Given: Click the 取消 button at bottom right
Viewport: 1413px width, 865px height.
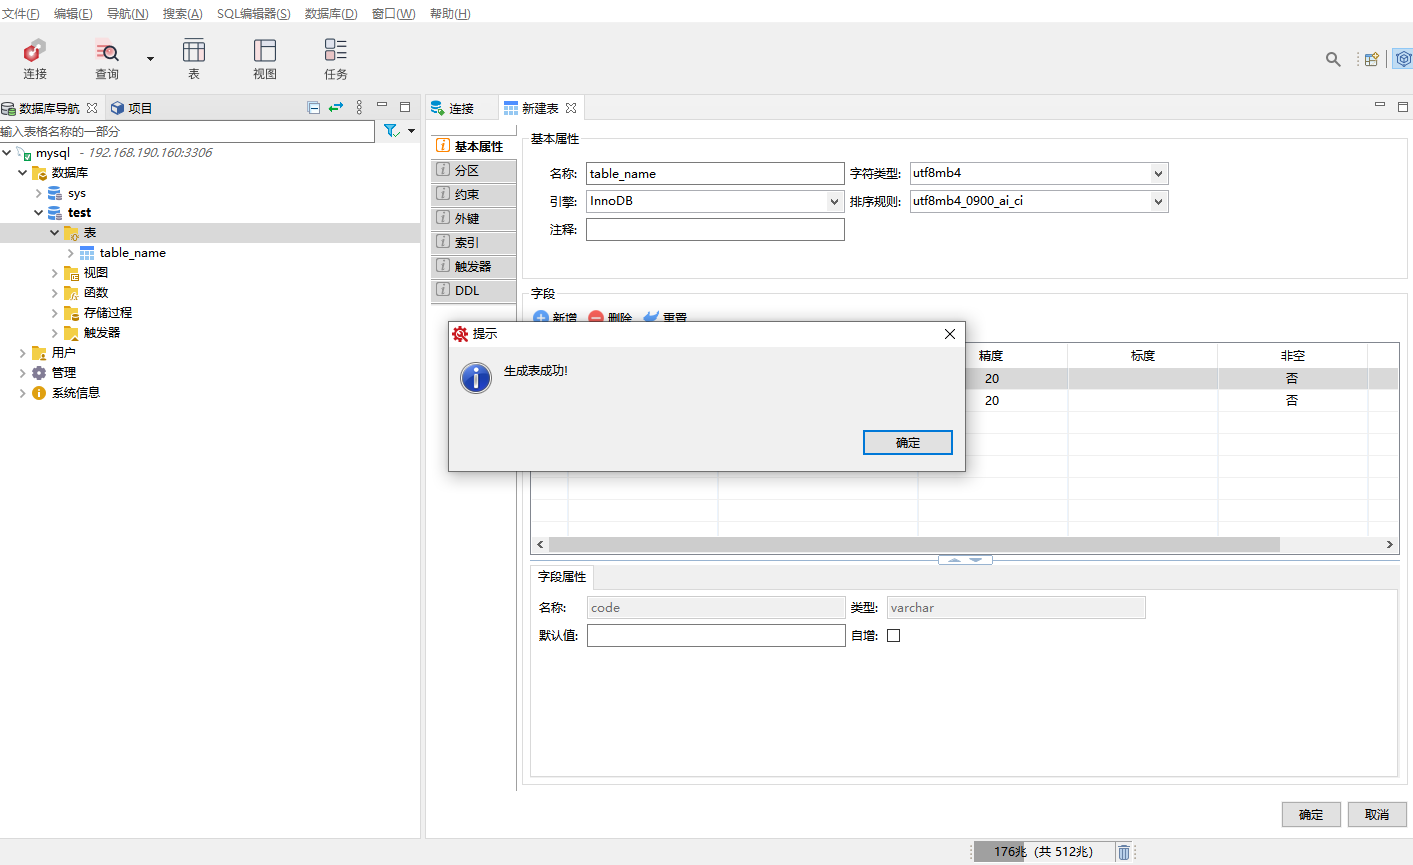Looking at the screenshot, I should tap(1376, 815).
